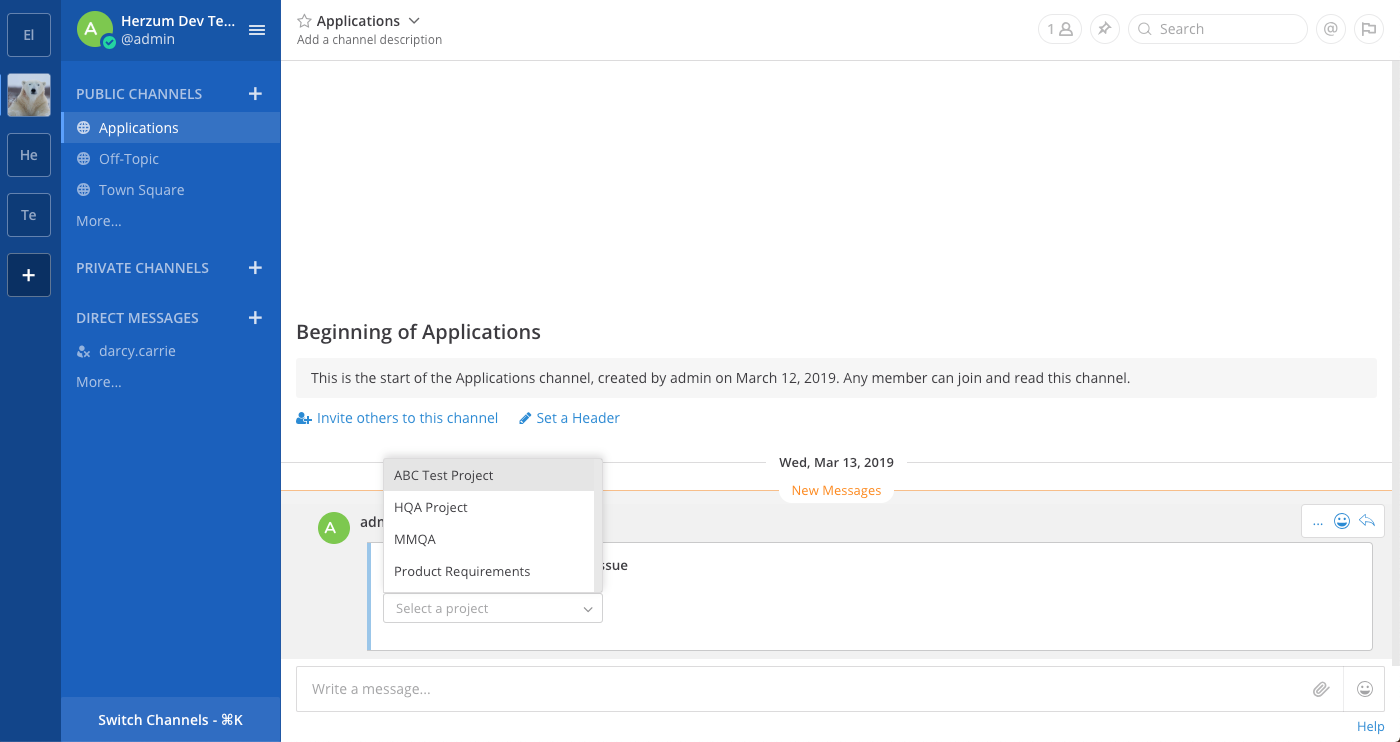This screenshot has height=742, width=1400.
Task: Choose ABC Test Project option
Action: pyautogui.click(x=444, y=475)
